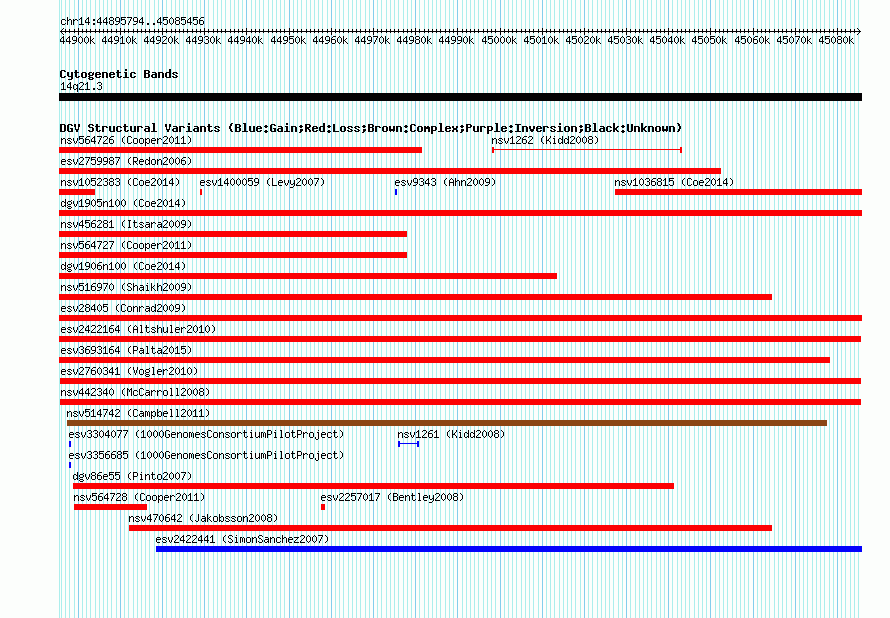Open the esv3304077 (1000GenomesConsortiumPilotProject) label
The image size is (890, 618).
(x=206, y=434)
